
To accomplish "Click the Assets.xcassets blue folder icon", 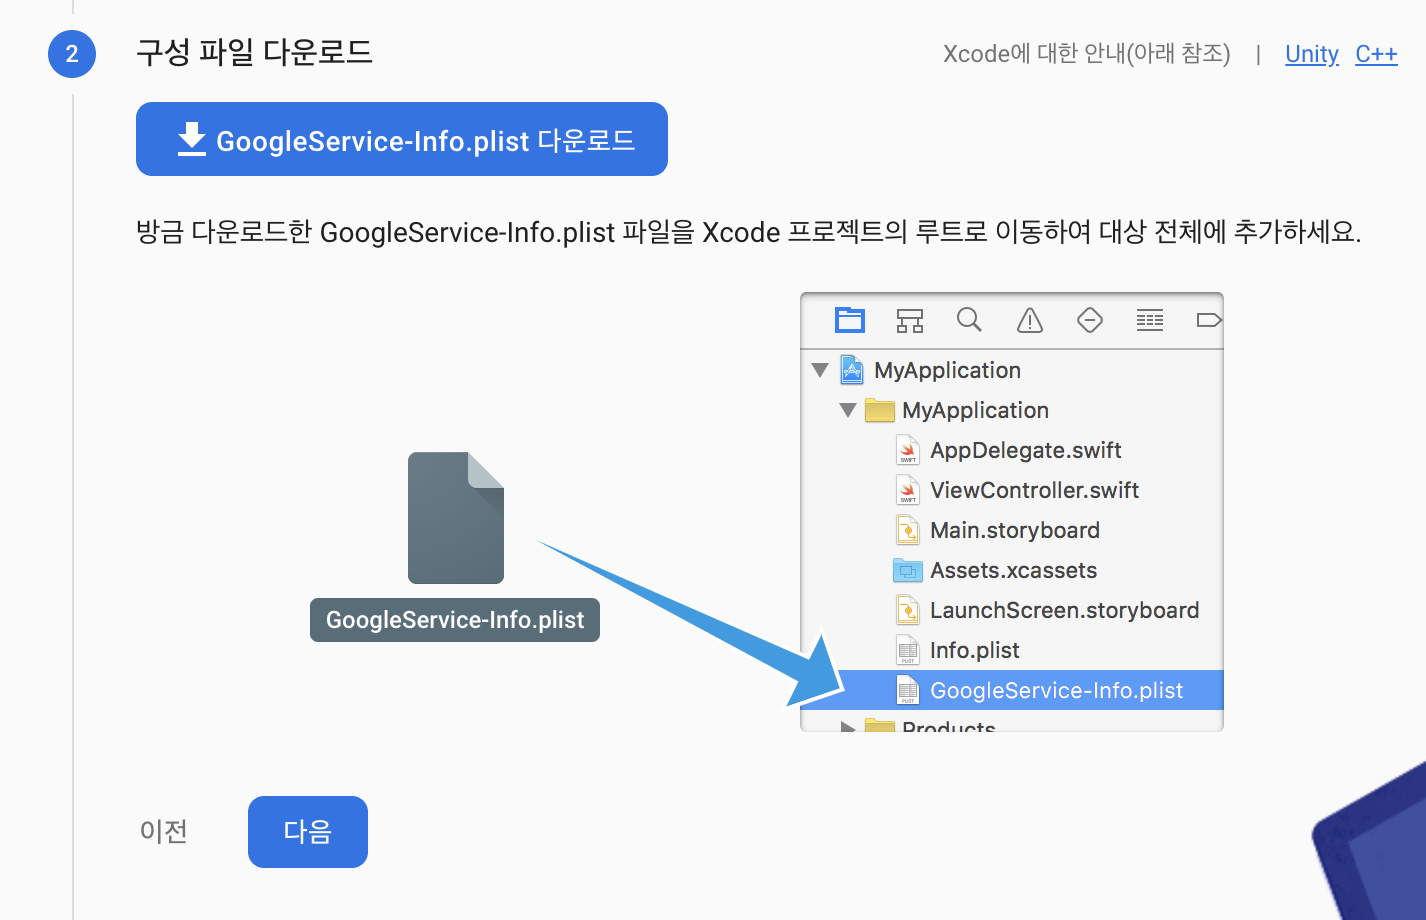I will click(x=907, y=570).
